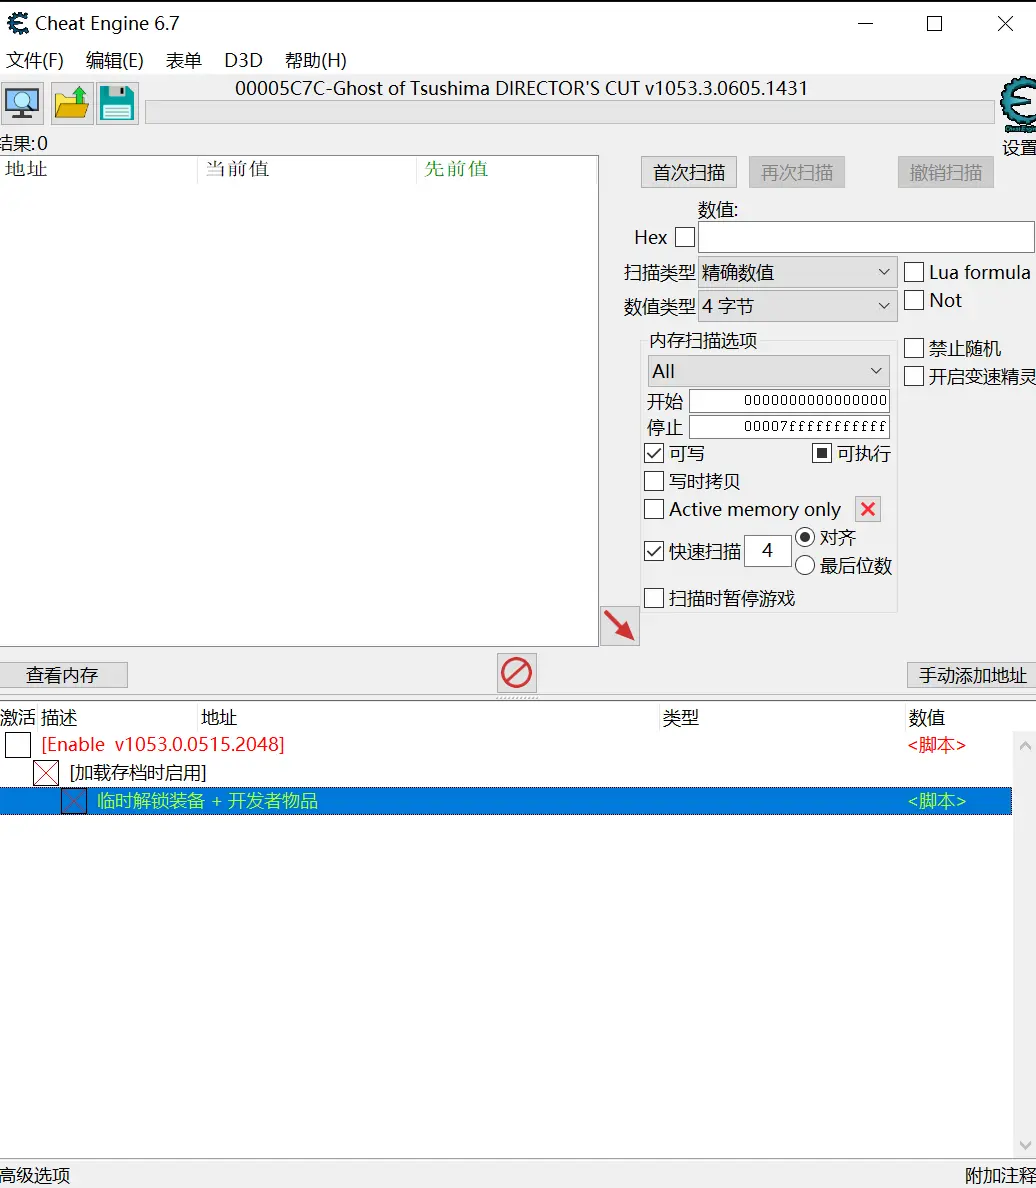Click the Cheat Engine title bar icon
Screen dimensions: 1036x1188
click(x=17, y=23)
